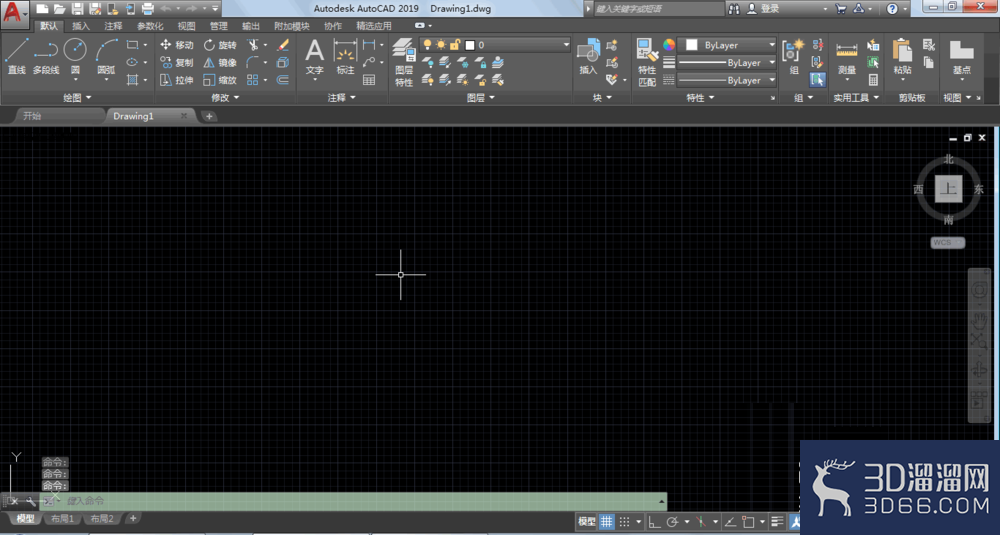Open the Insert (插入) ribbon tab
1000x535 pixels.
pos(81,26)
